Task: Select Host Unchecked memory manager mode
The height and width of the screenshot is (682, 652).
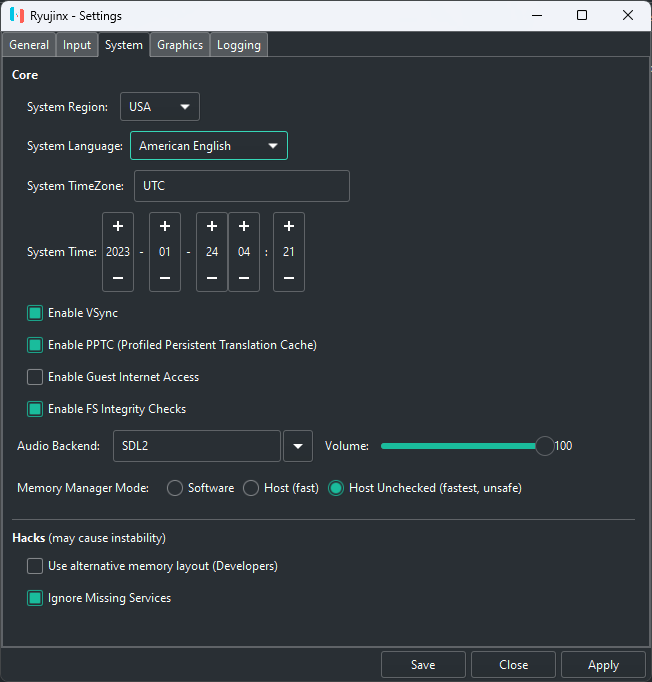Action: pyautogui.click(x=336, y=488)
